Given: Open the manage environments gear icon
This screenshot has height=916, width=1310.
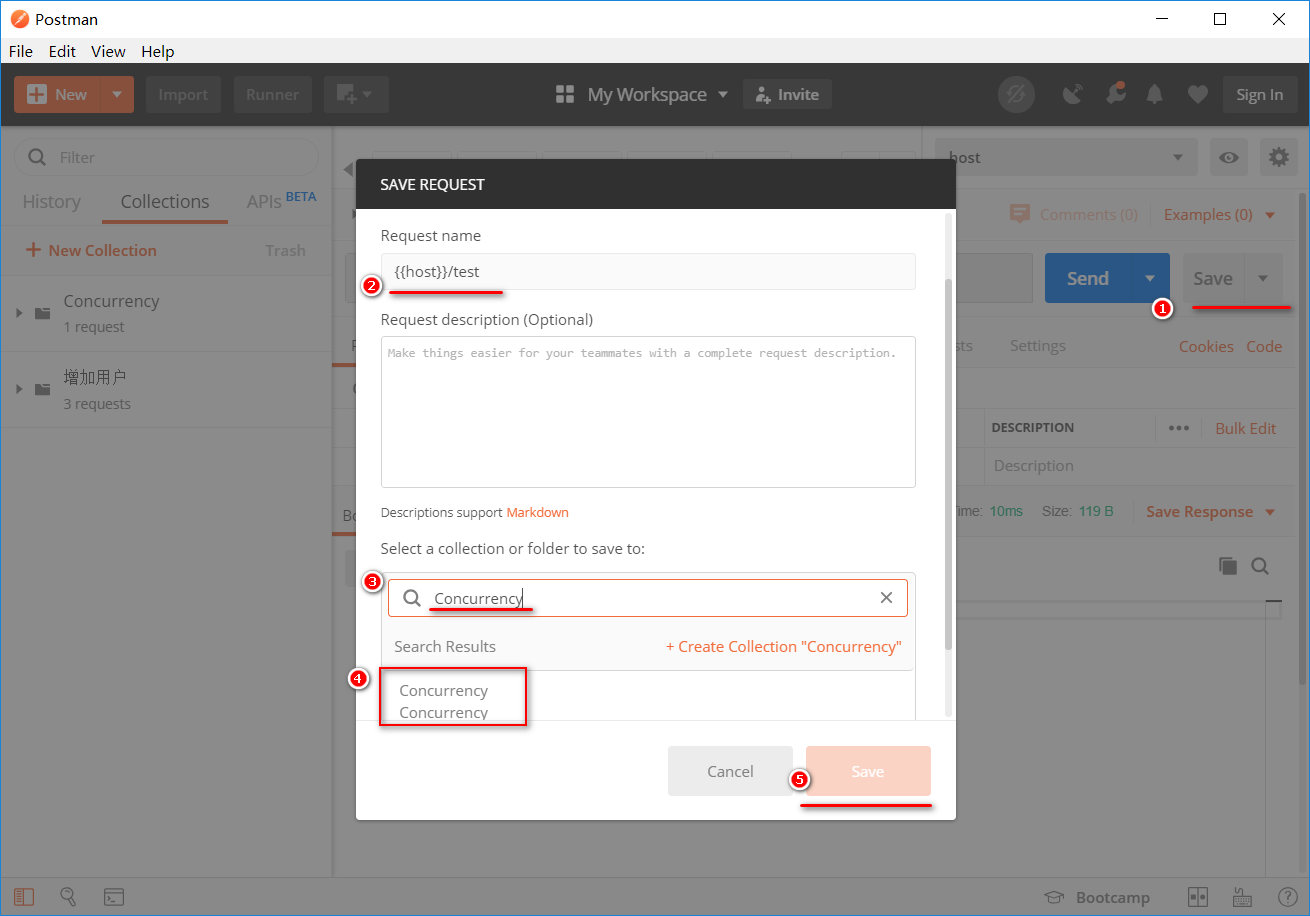Looking at the screenshot, I should [x=1278, y=157].
